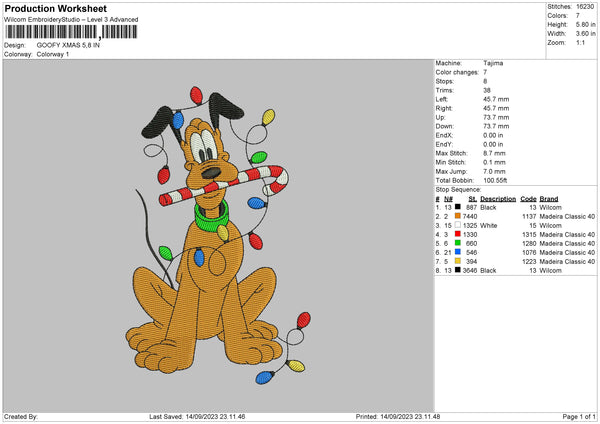
Task: Select the design name GOOFY XMAS 5,8 IN
Action: click(x=68, y=45)
